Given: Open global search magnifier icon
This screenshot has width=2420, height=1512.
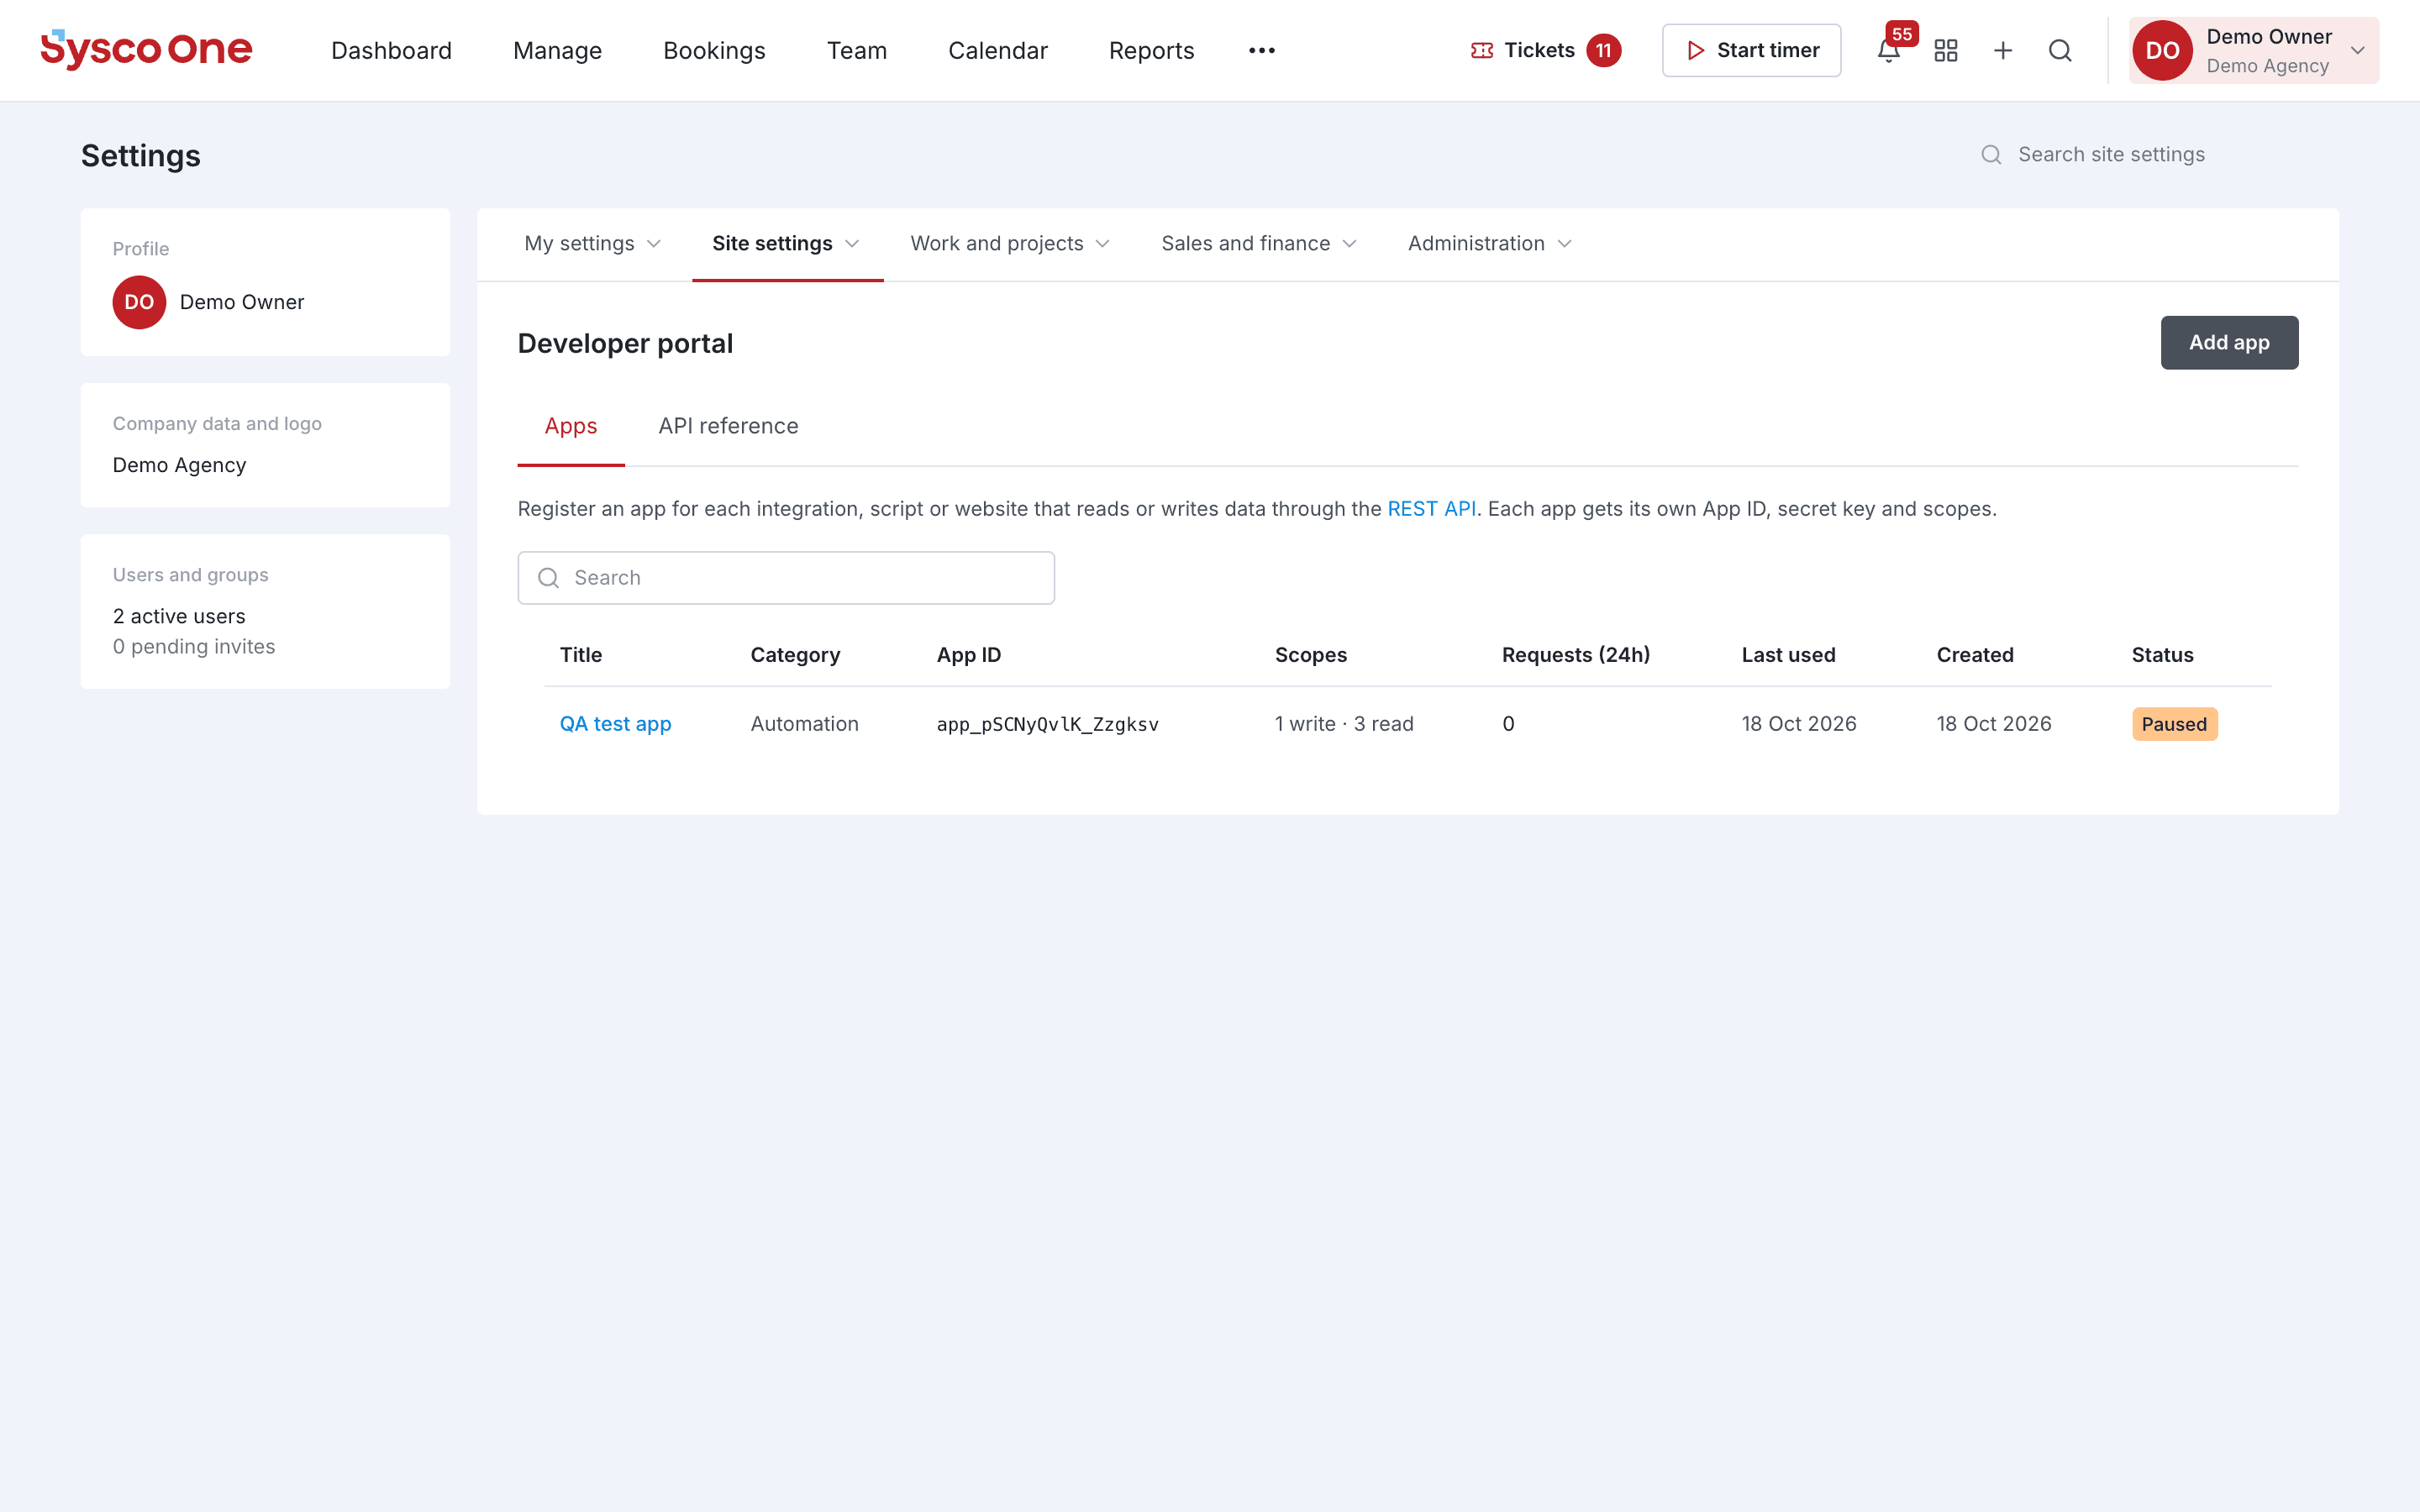Looking at the screenshot, I should click(2060, 50).
